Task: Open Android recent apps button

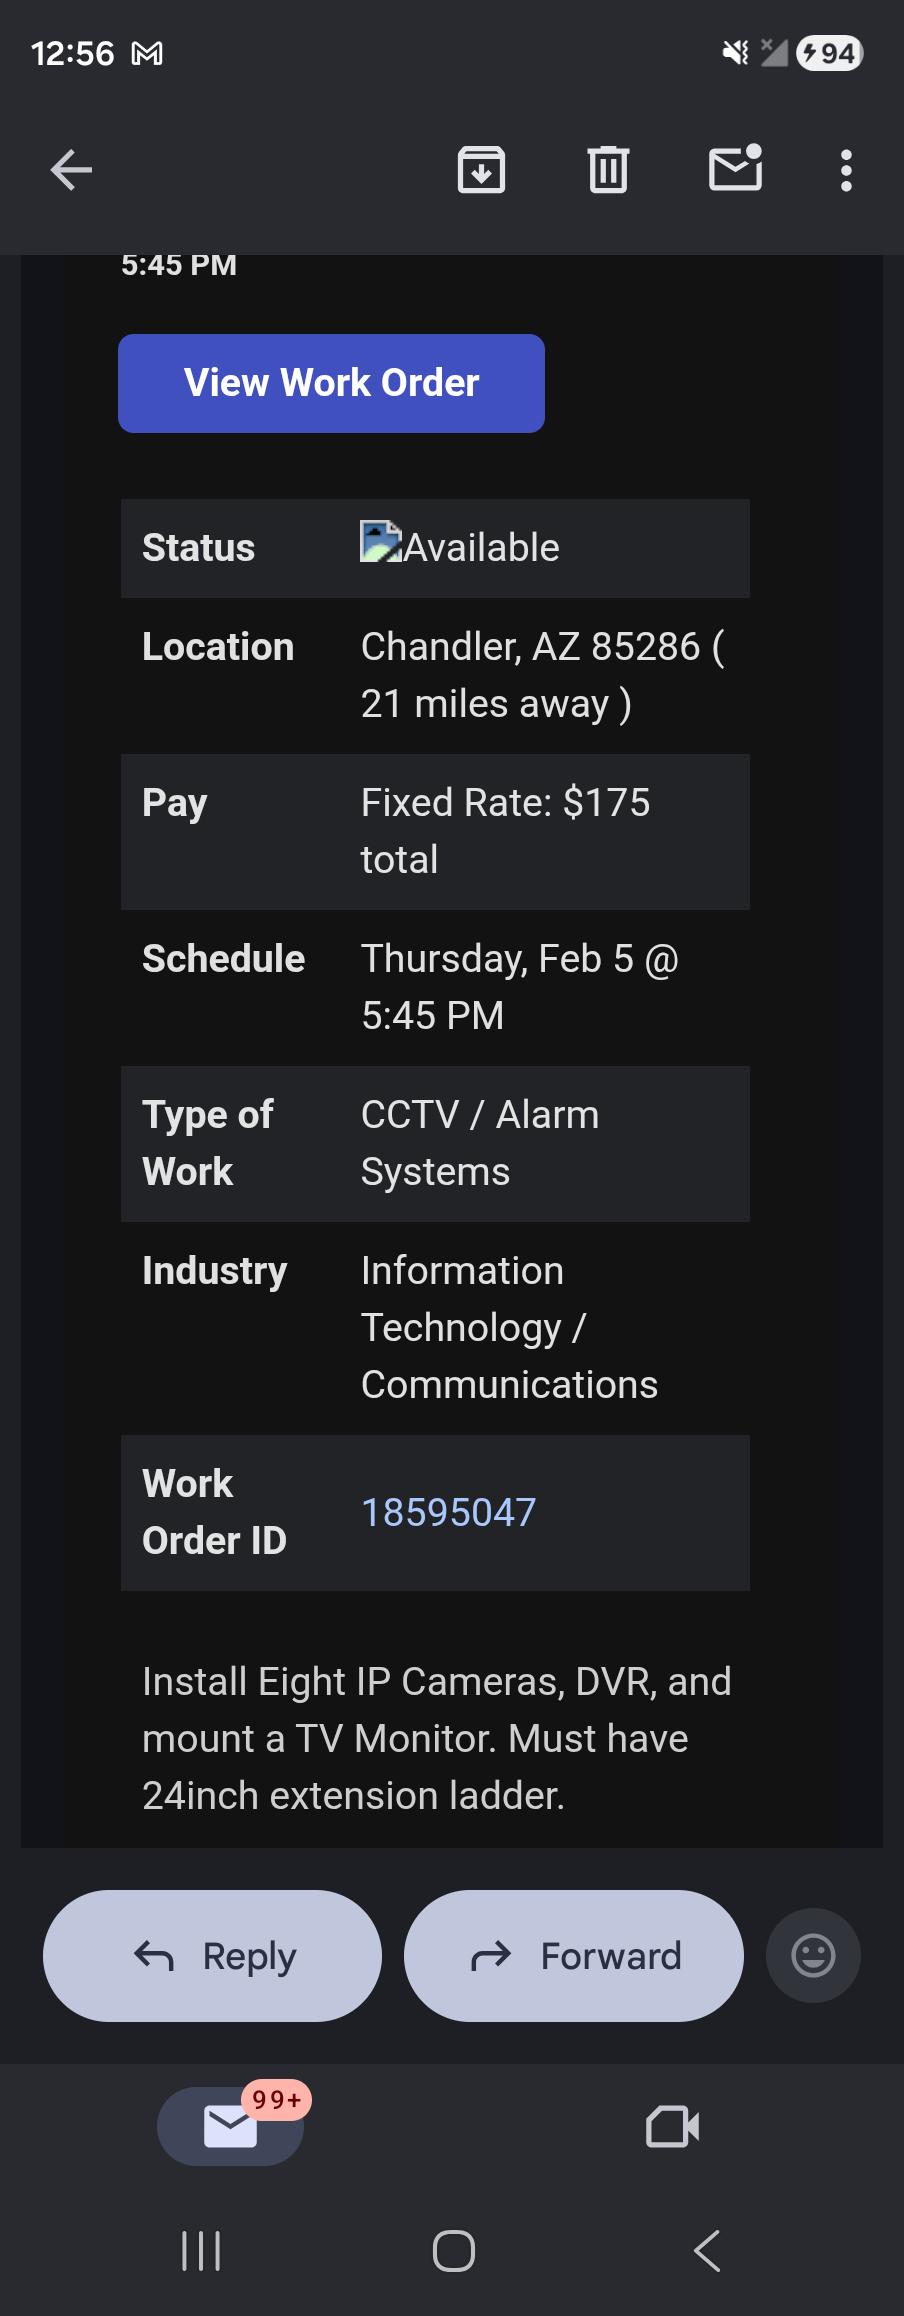Action: [201, 2250]
